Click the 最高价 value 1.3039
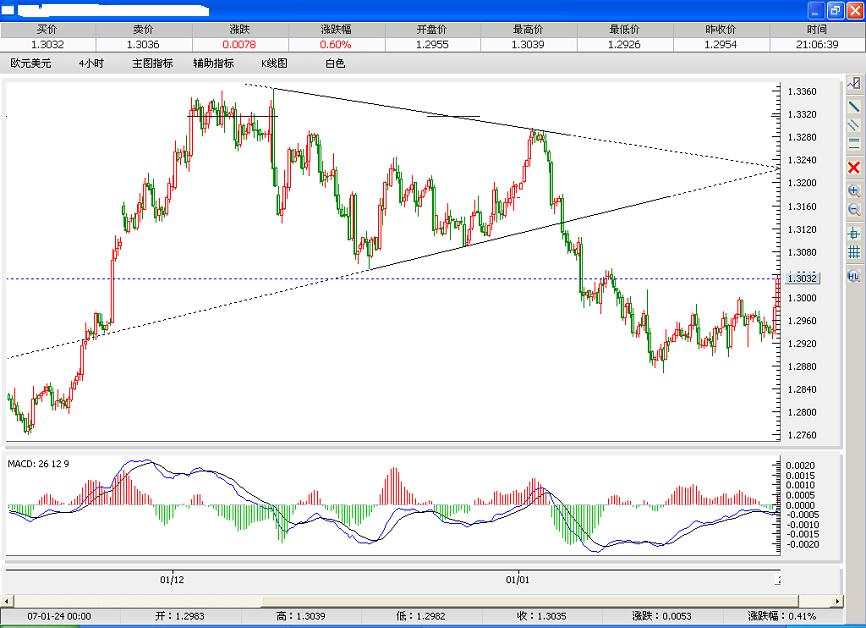Image resolution: width=866 pixels, height=628 pixels. pos(528,45)
